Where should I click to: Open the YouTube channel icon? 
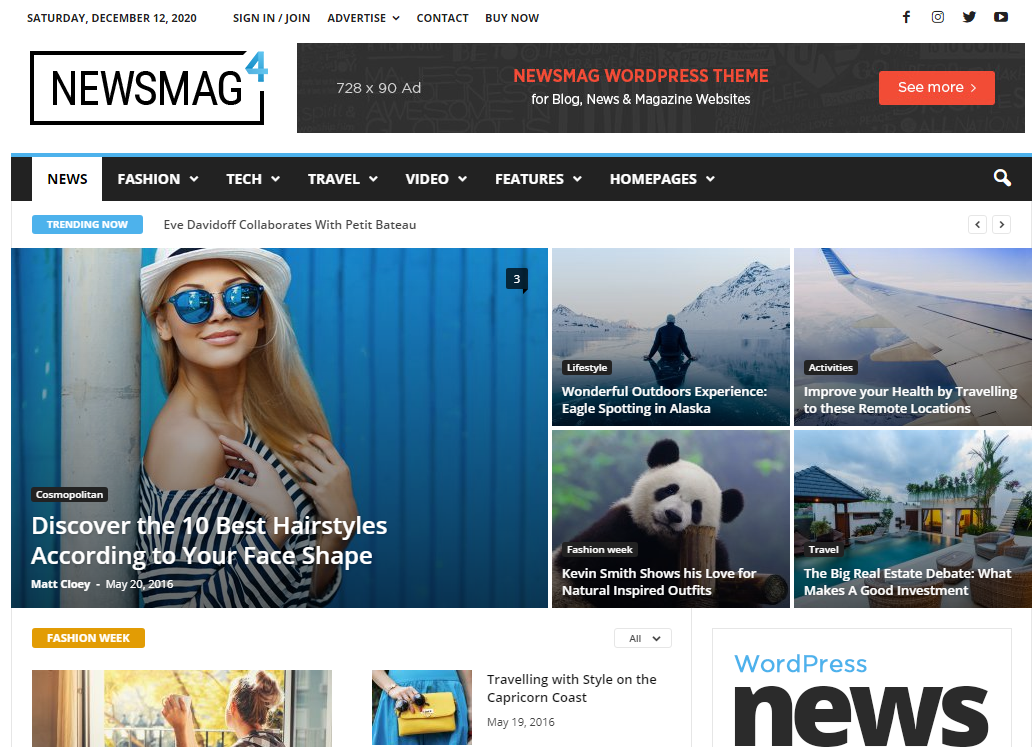point(1001,17)
